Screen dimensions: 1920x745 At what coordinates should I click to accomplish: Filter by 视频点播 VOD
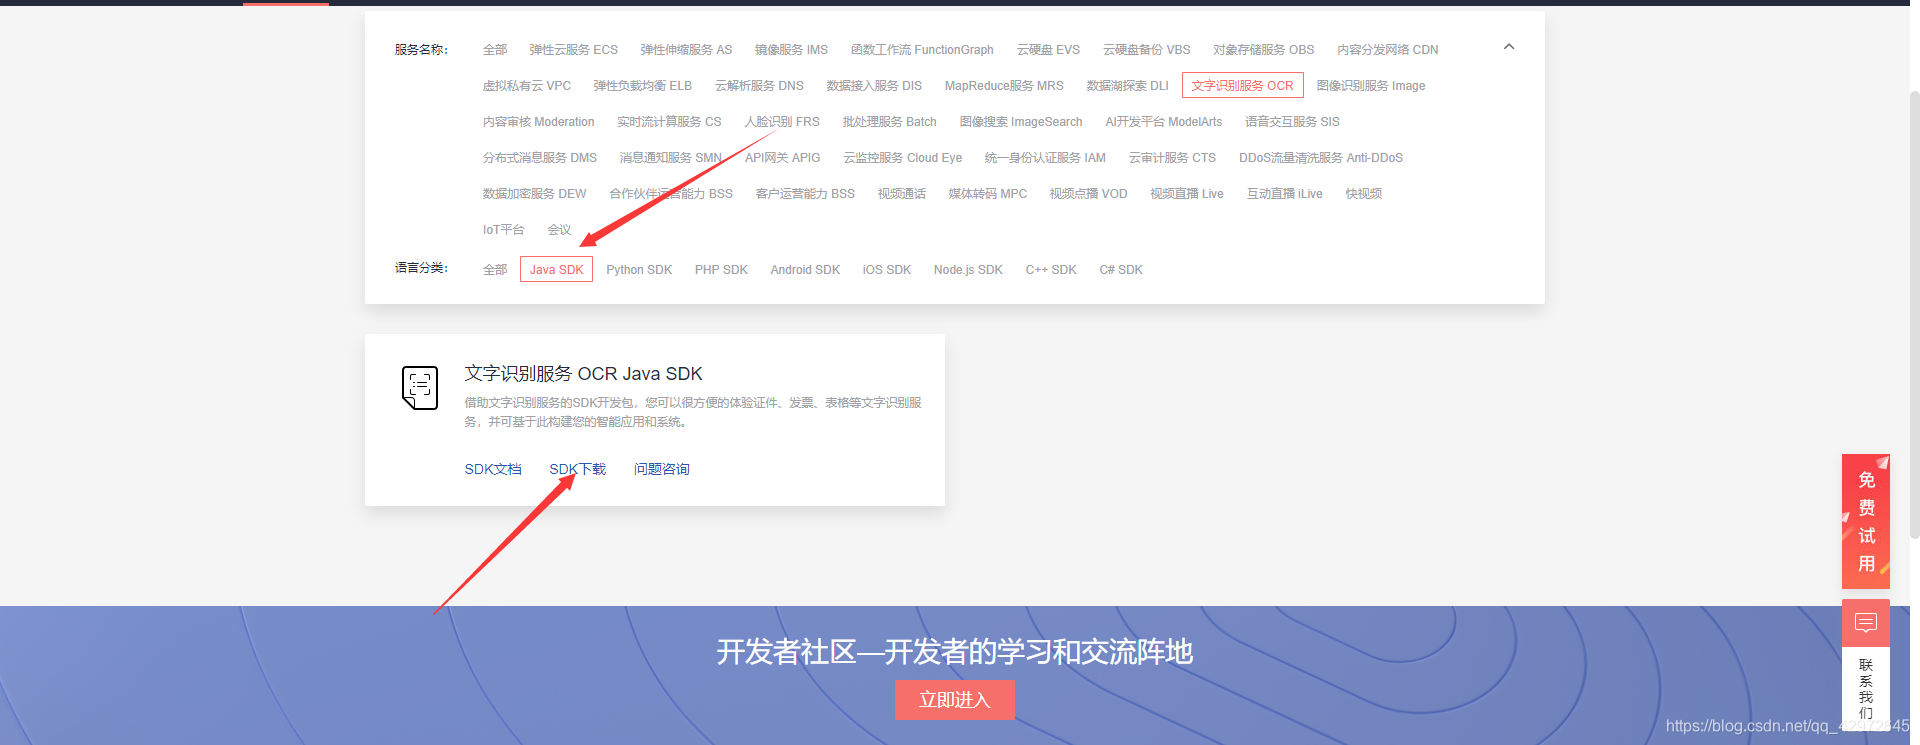click(x=1088, y=194)
